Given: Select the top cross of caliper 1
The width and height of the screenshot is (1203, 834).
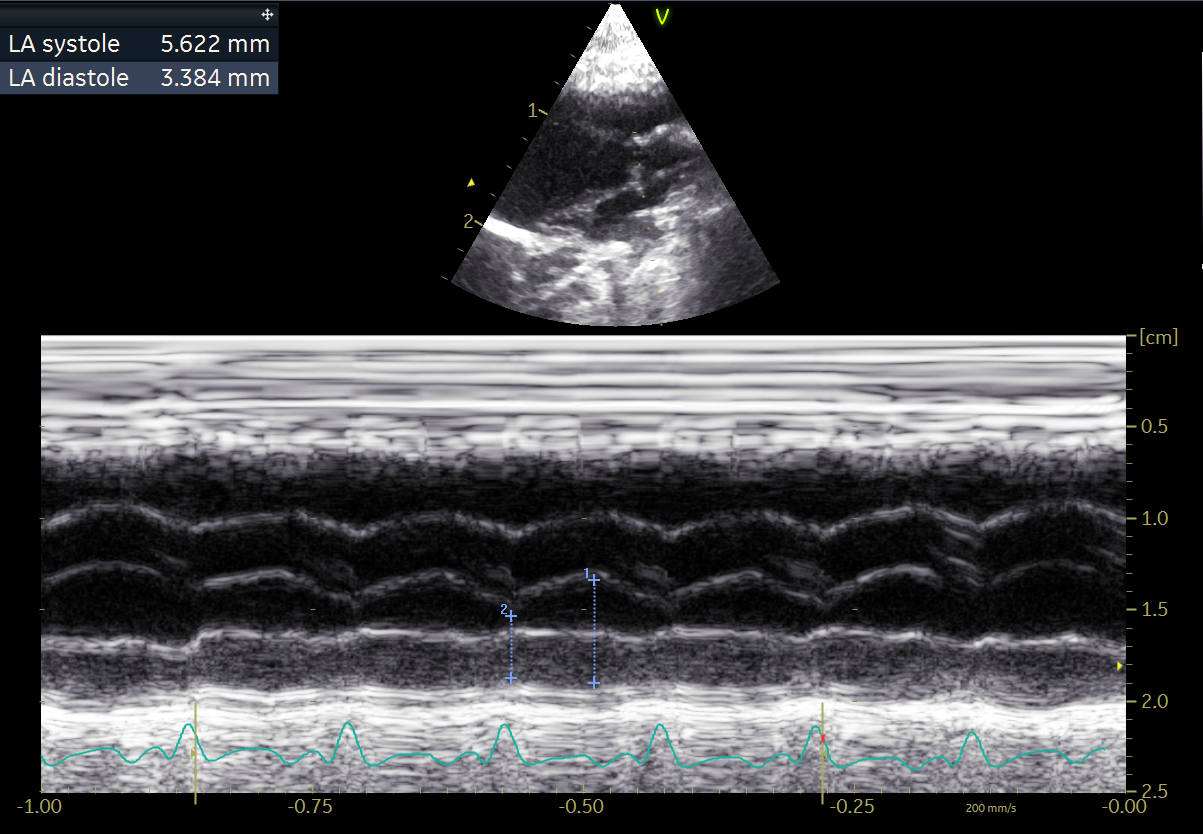Looking at the screenshot, I should [594, 579].
